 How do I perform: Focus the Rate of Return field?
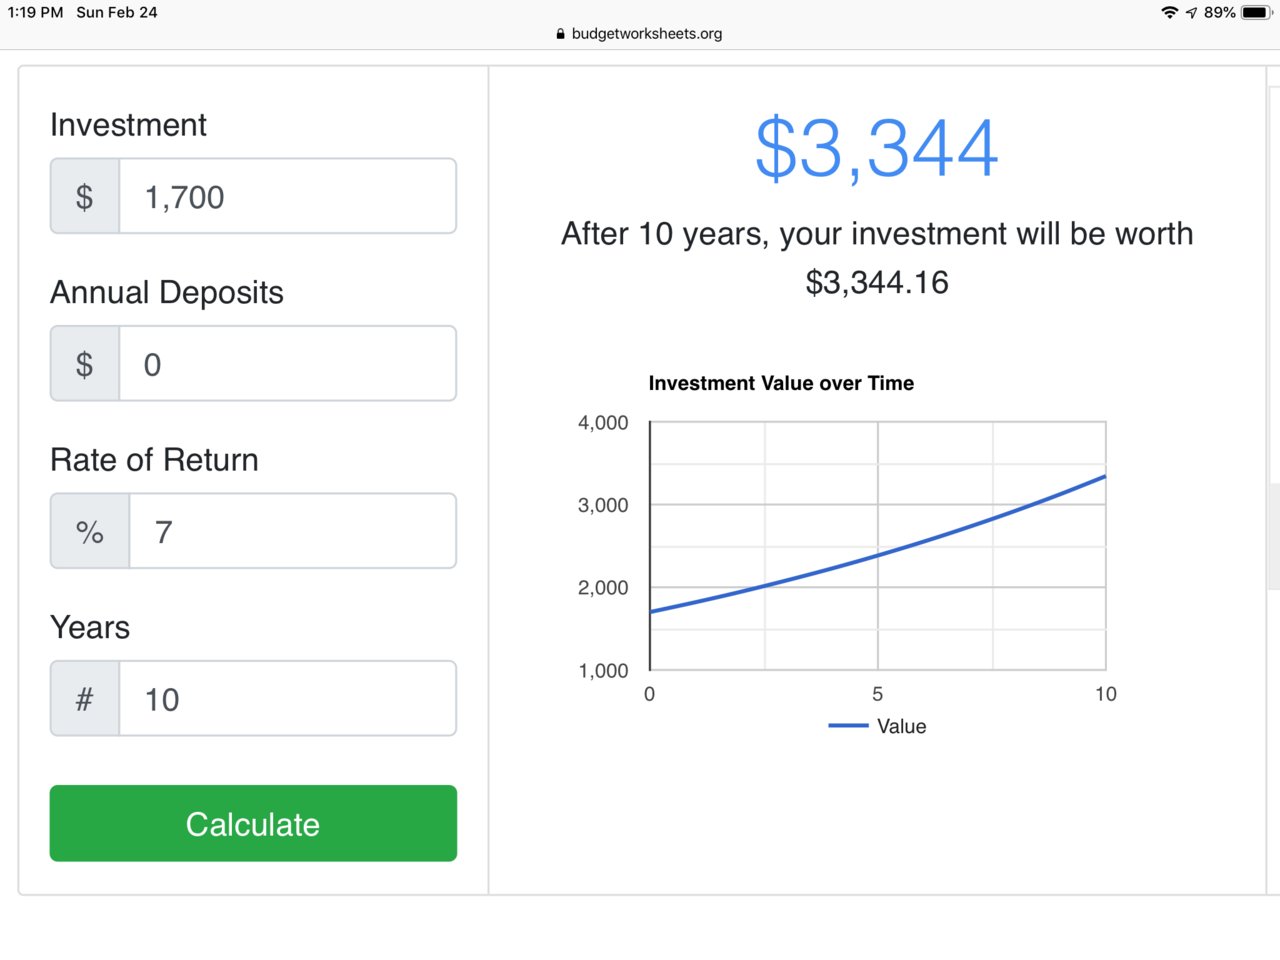coord(292,532)
